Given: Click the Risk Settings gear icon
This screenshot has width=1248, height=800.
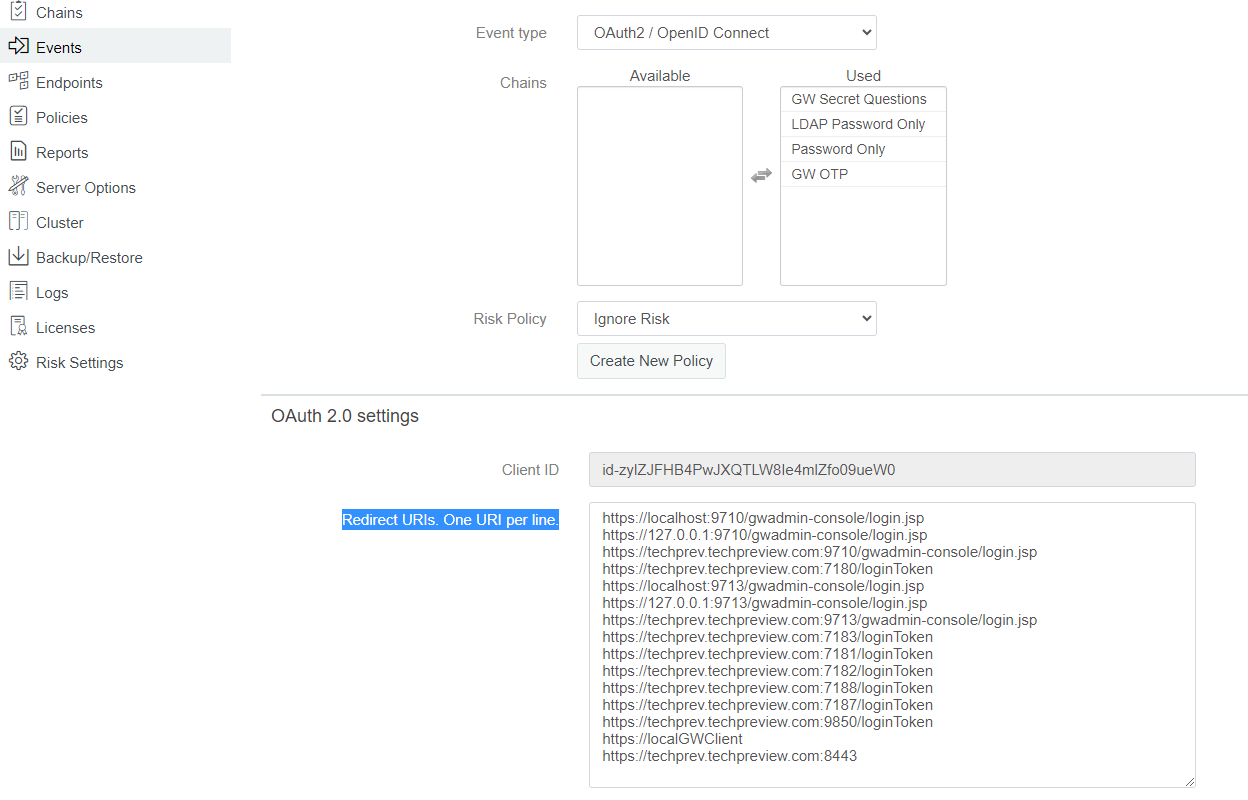Looking at the screenshot, I should click(x=18, y=362).
